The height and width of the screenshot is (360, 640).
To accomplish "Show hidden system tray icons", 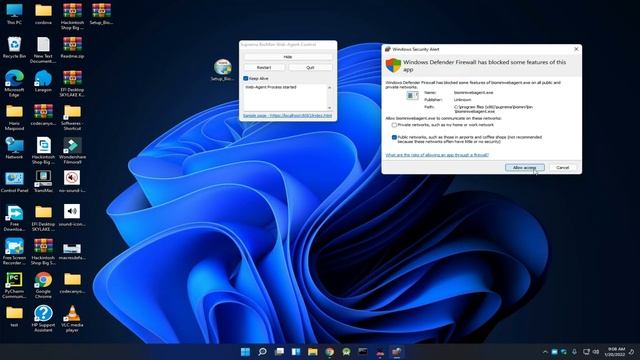I will coord(545,352).
